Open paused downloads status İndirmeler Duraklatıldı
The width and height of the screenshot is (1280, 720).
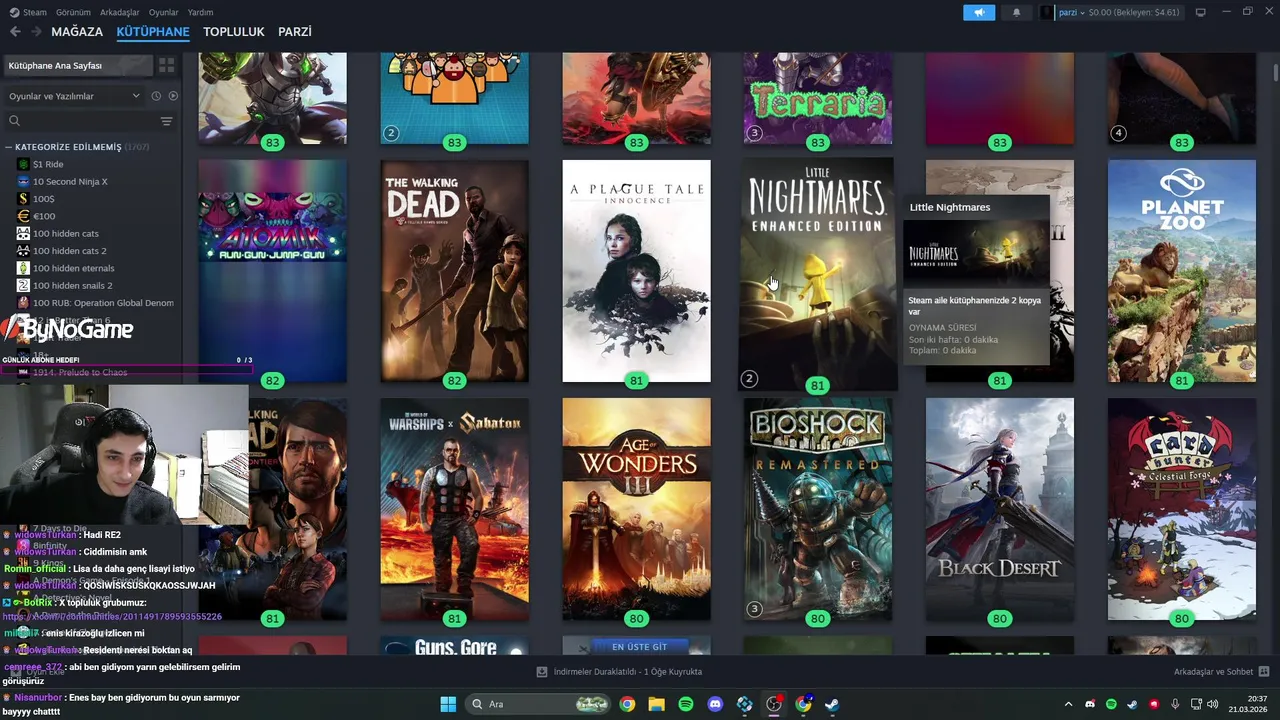point(620,672)
